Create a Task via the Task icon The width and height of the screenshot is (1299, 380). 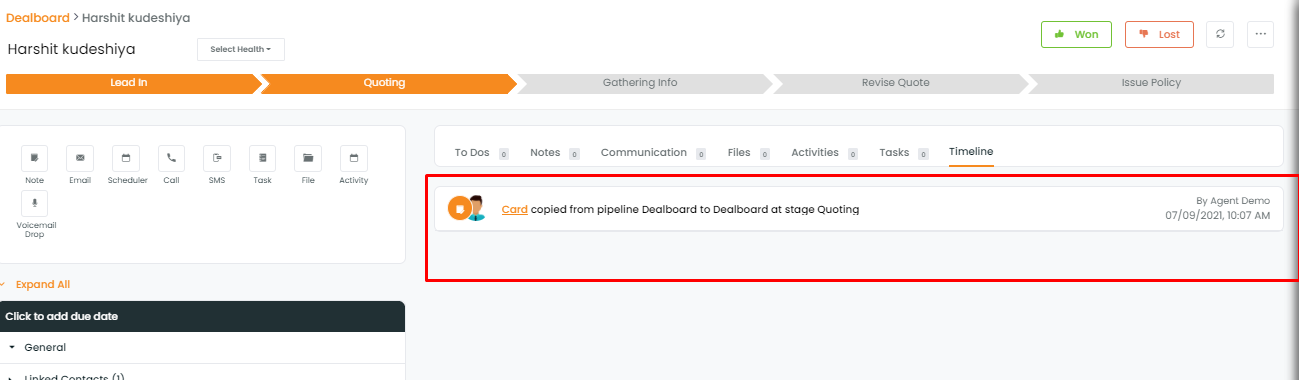(x=262, y=158)
